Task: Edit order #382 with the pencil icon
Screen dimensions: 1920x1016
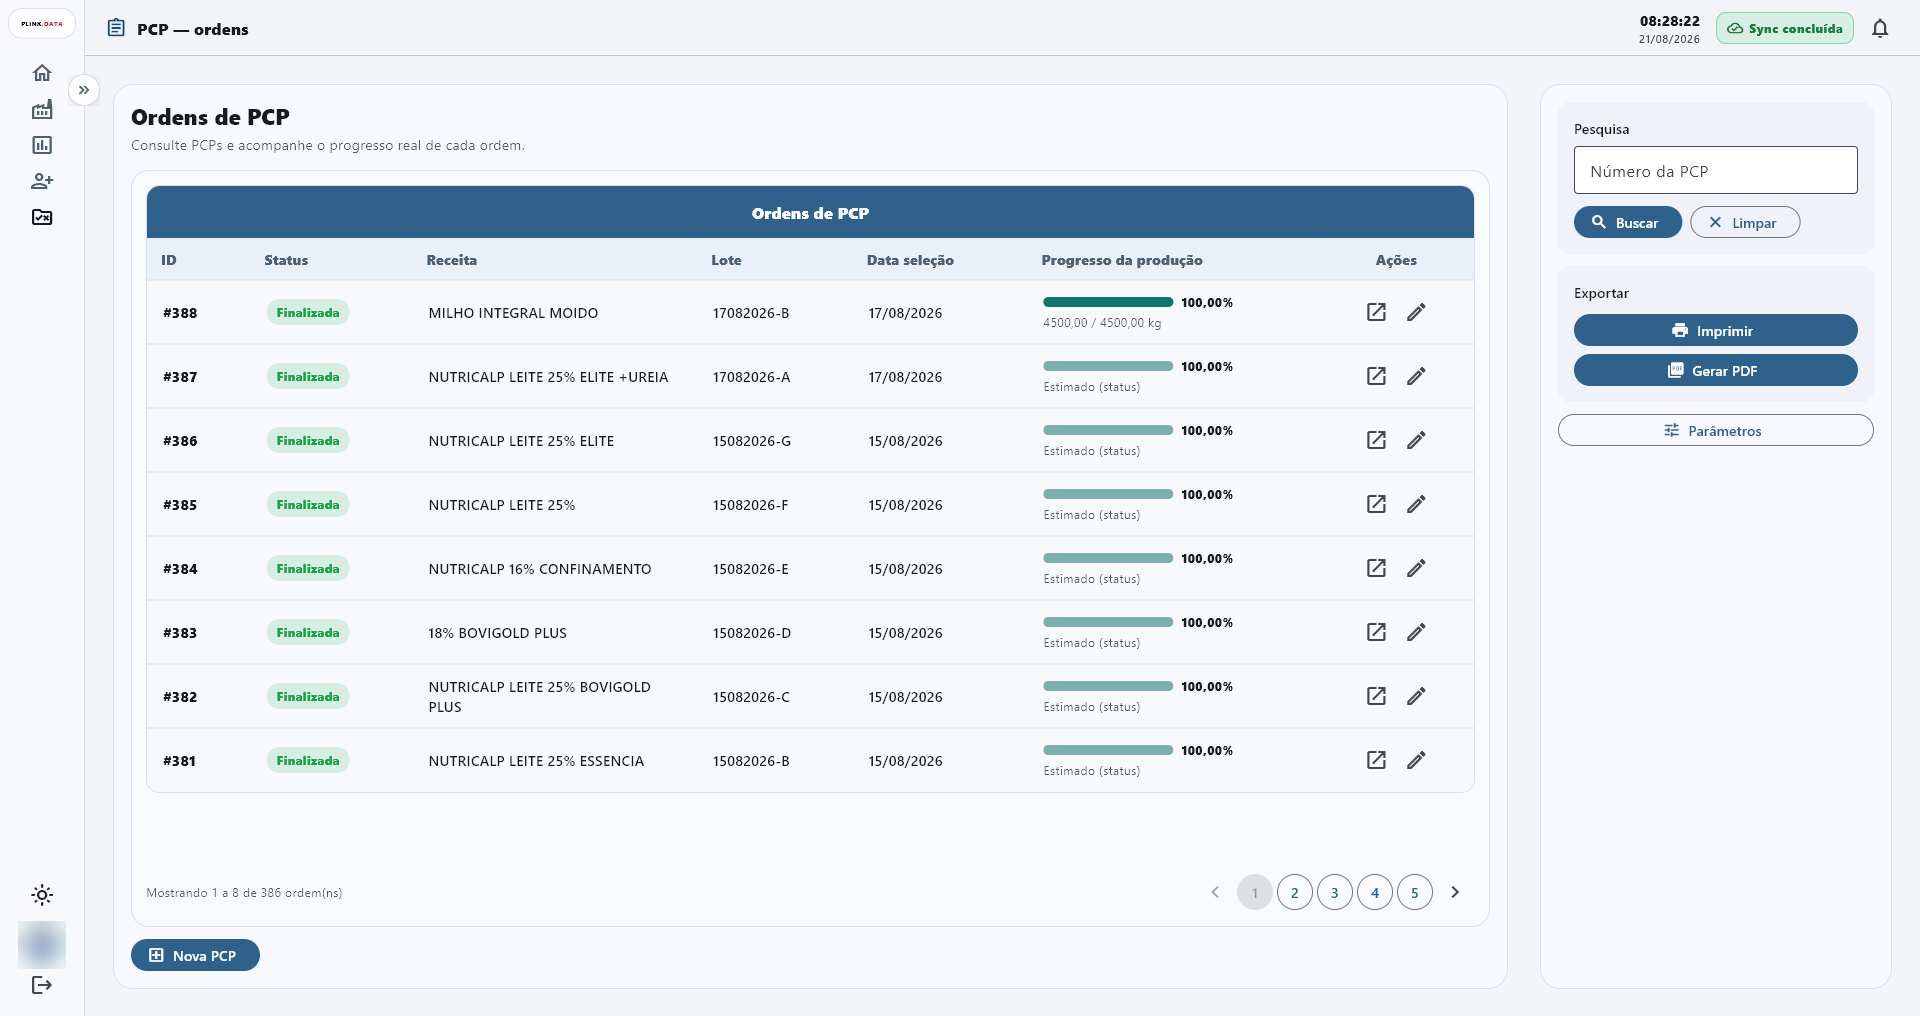Action: 1416,696
